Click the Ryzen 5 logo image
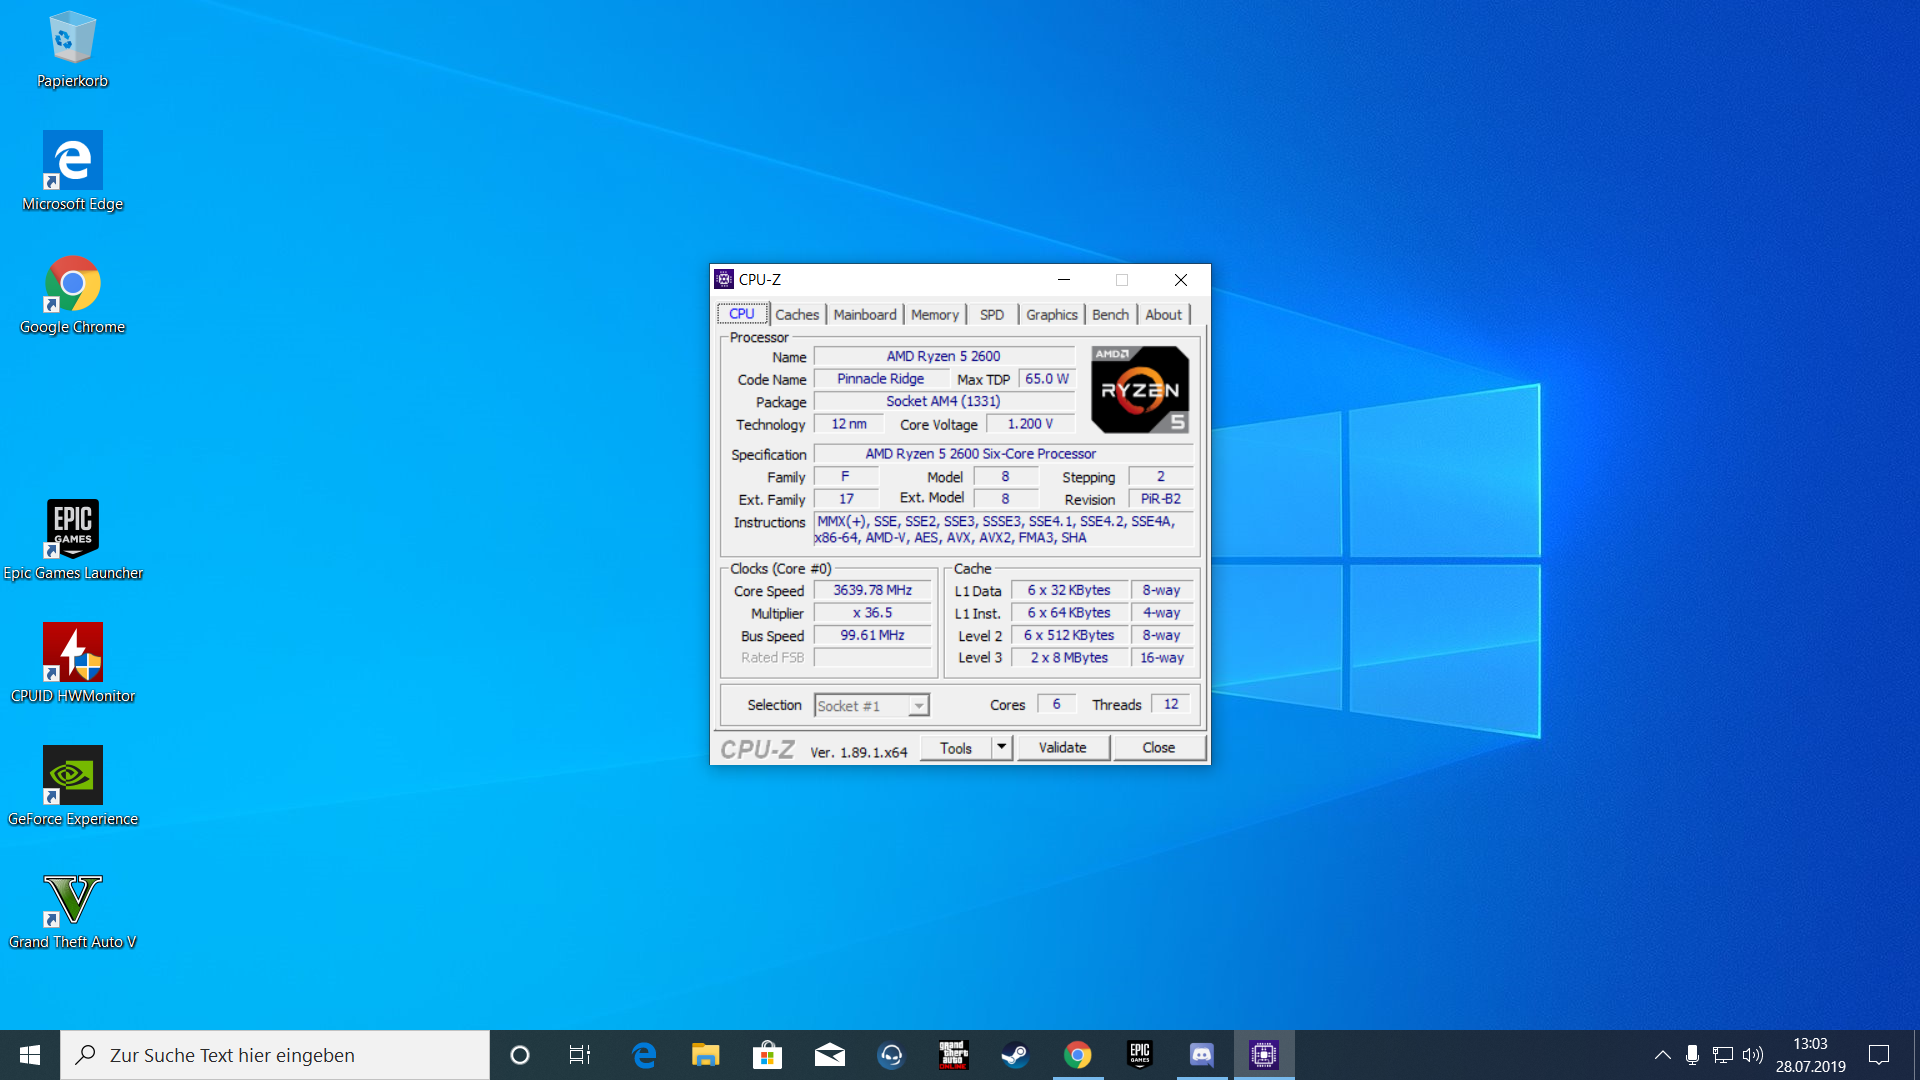 click(x=1140, y=390)
